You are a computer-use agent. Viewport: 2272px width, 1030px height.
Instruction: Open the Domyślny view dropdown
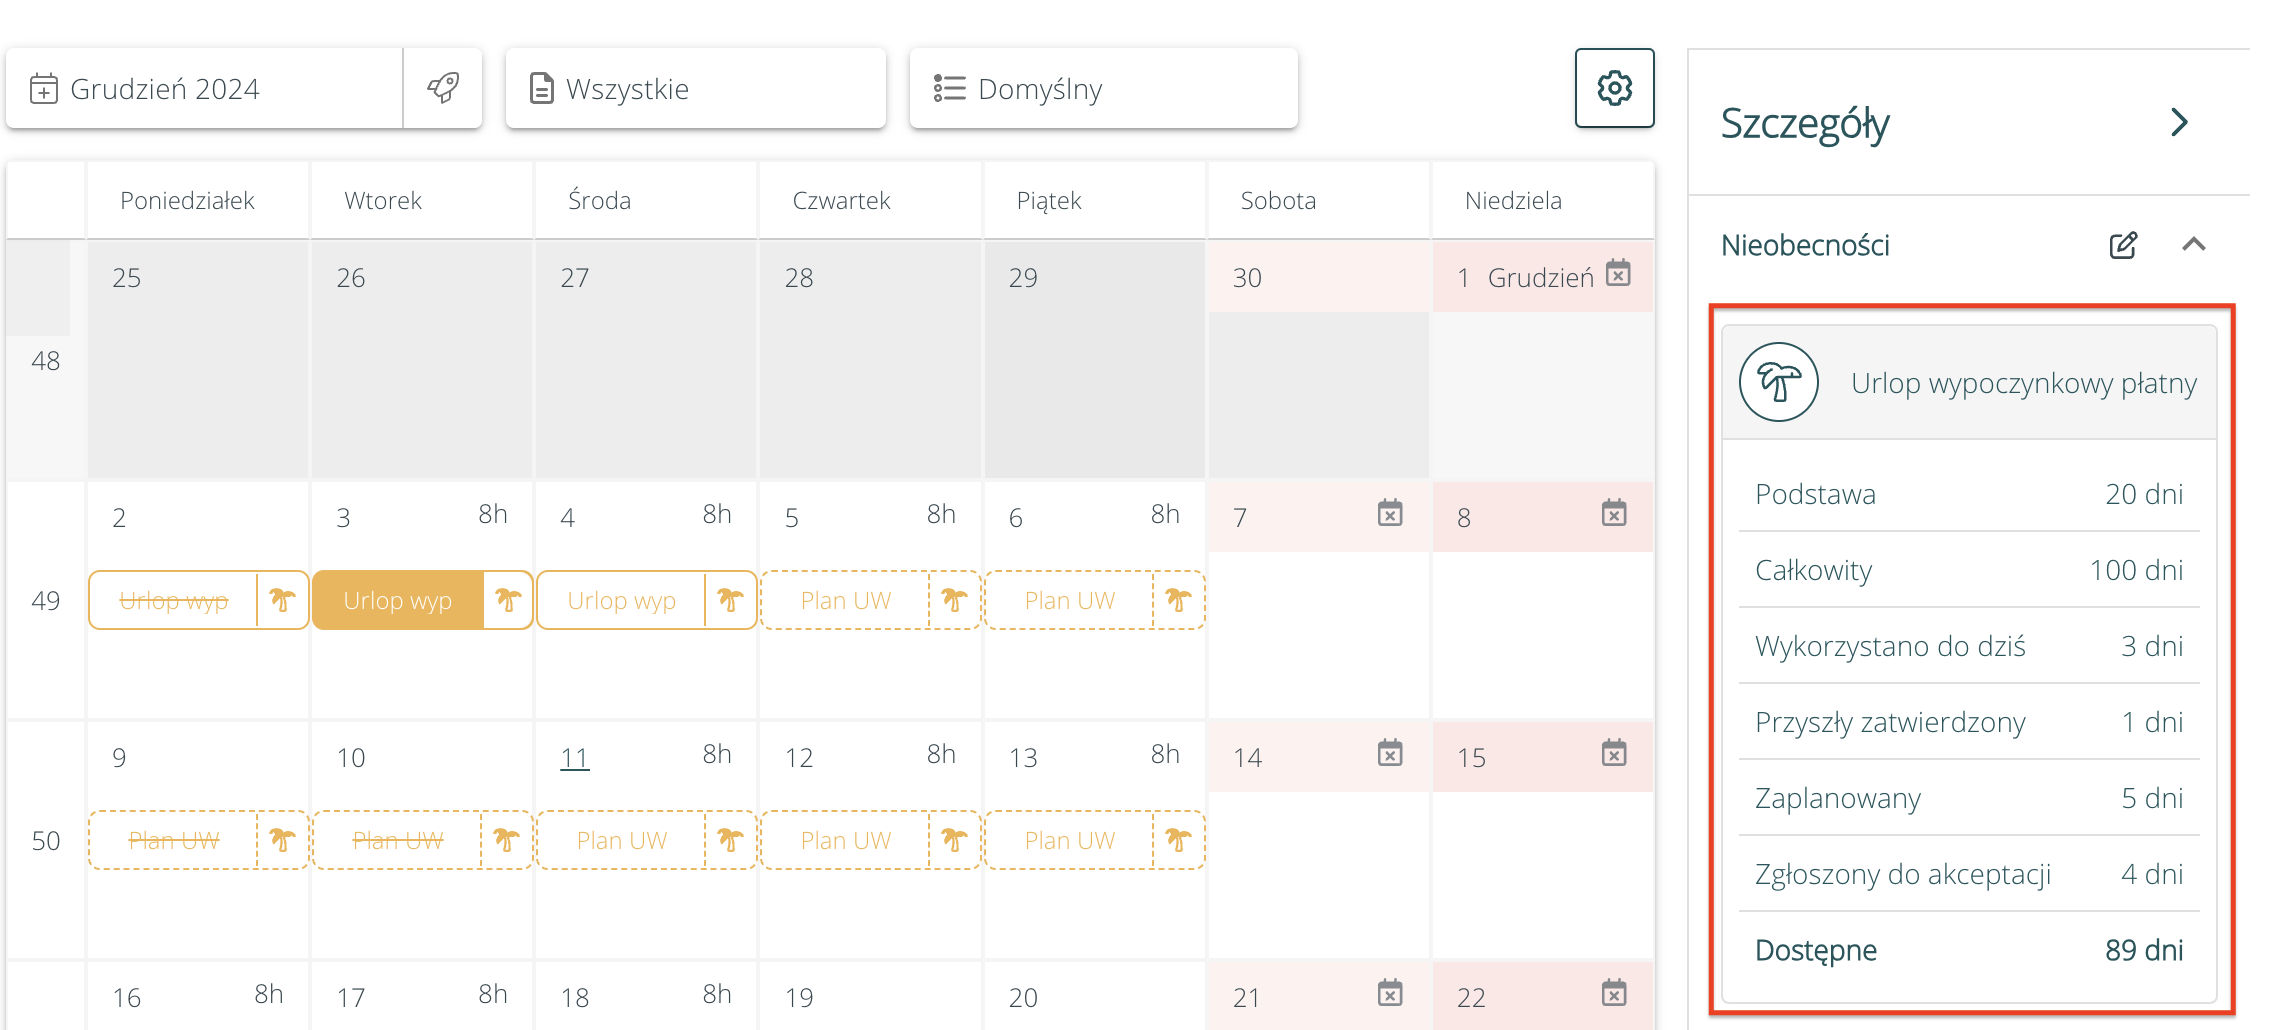pyautogui.click(x=1103, y=89)
